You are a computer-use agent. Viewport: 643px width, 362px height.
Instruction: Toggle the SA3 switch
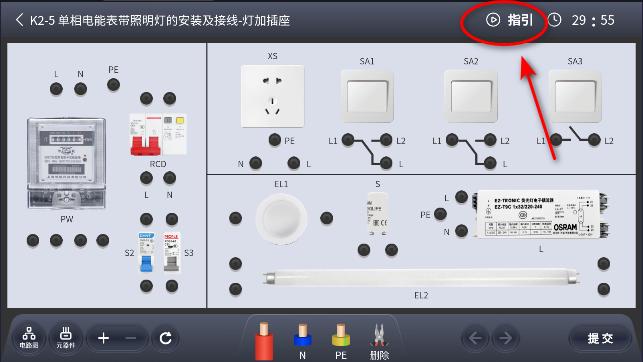pyautogui.click(x=575, y=96)
